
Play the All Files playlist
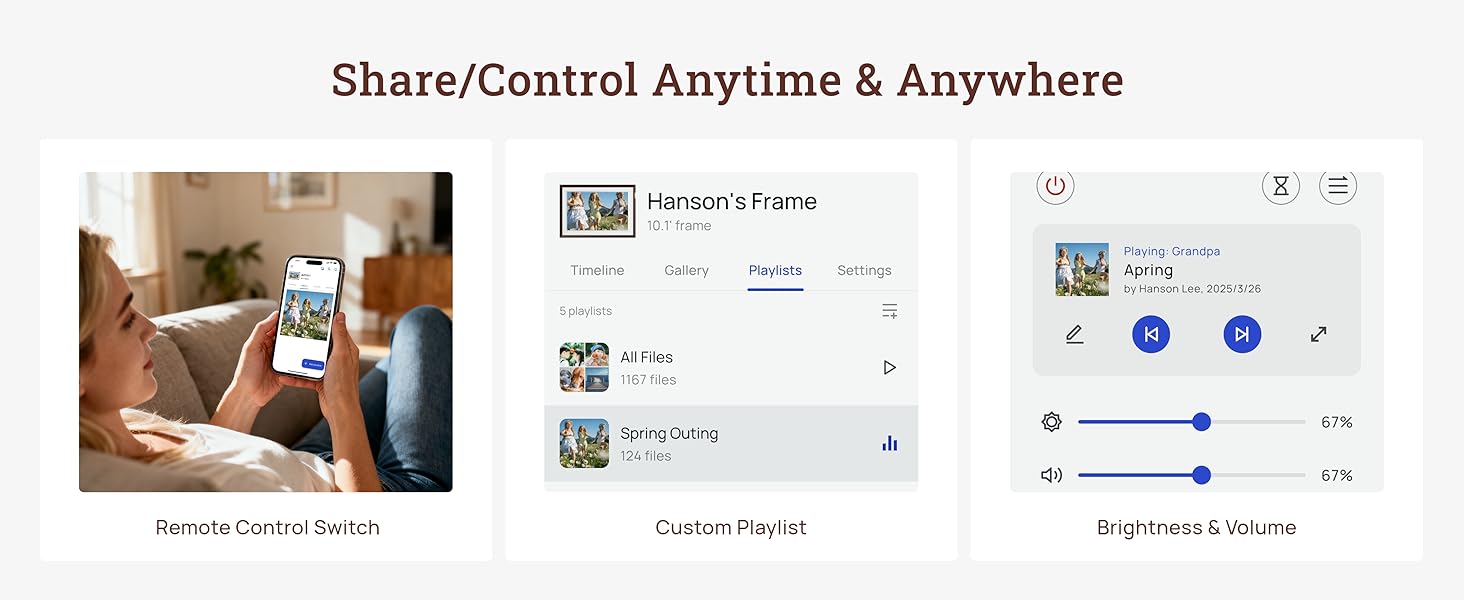click(889, 368)
